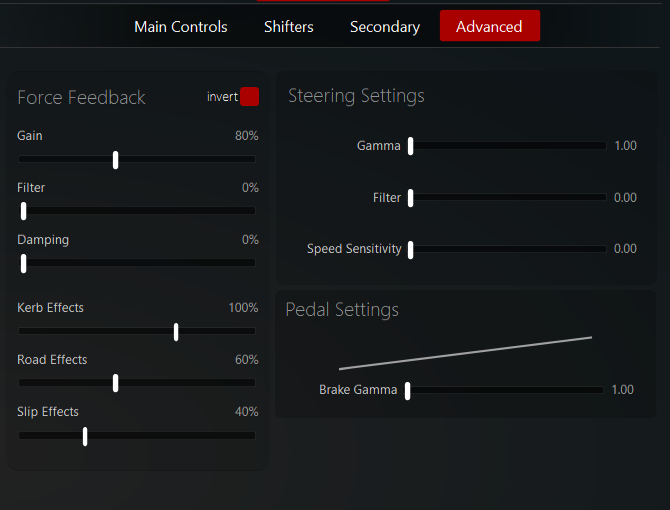Switch to the Shifters tab
Image resolution: width=670 pixels, height=510 pixels.
coord(289,27)
